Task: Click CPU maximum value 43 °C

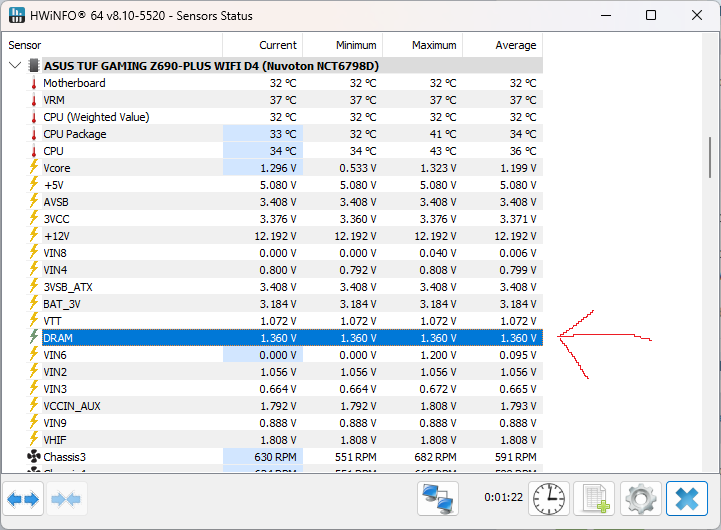Action: [x=443, y=151]
